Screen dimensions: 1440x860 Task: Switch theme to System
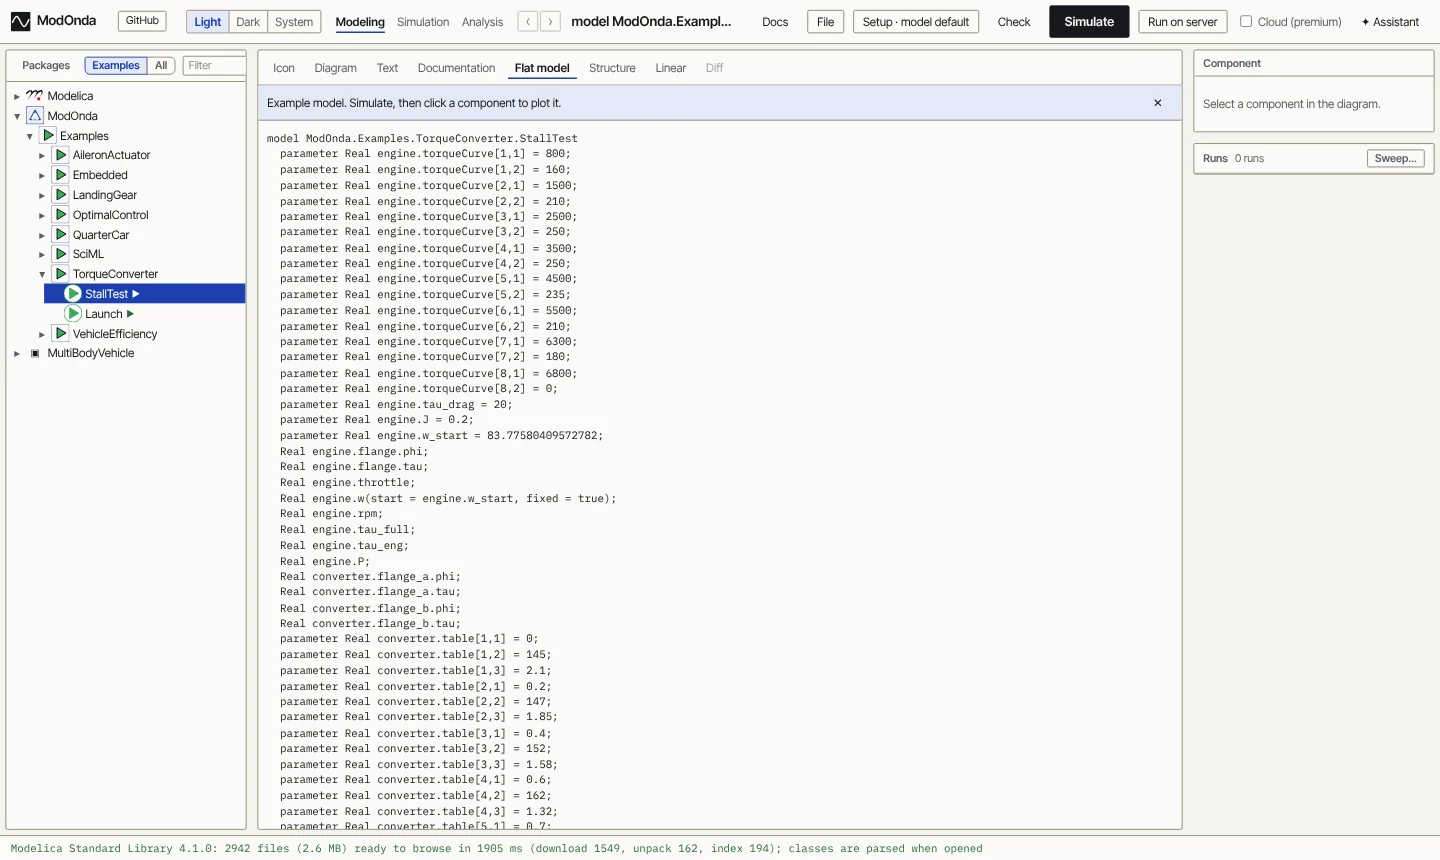tap(294, 22)
